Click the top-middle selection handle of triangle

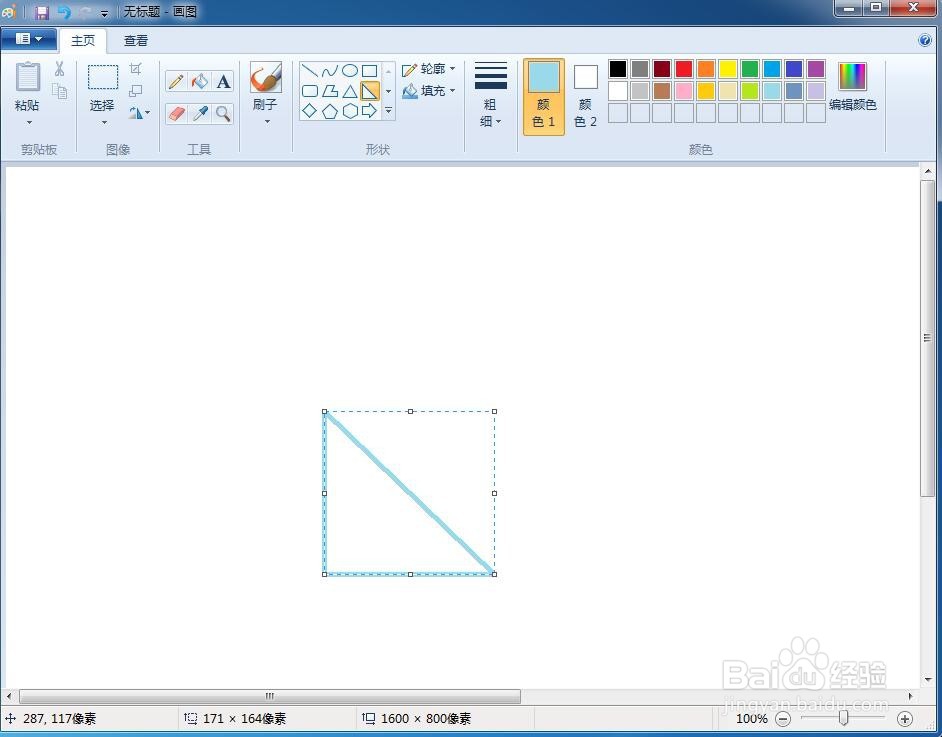(410, 411)
